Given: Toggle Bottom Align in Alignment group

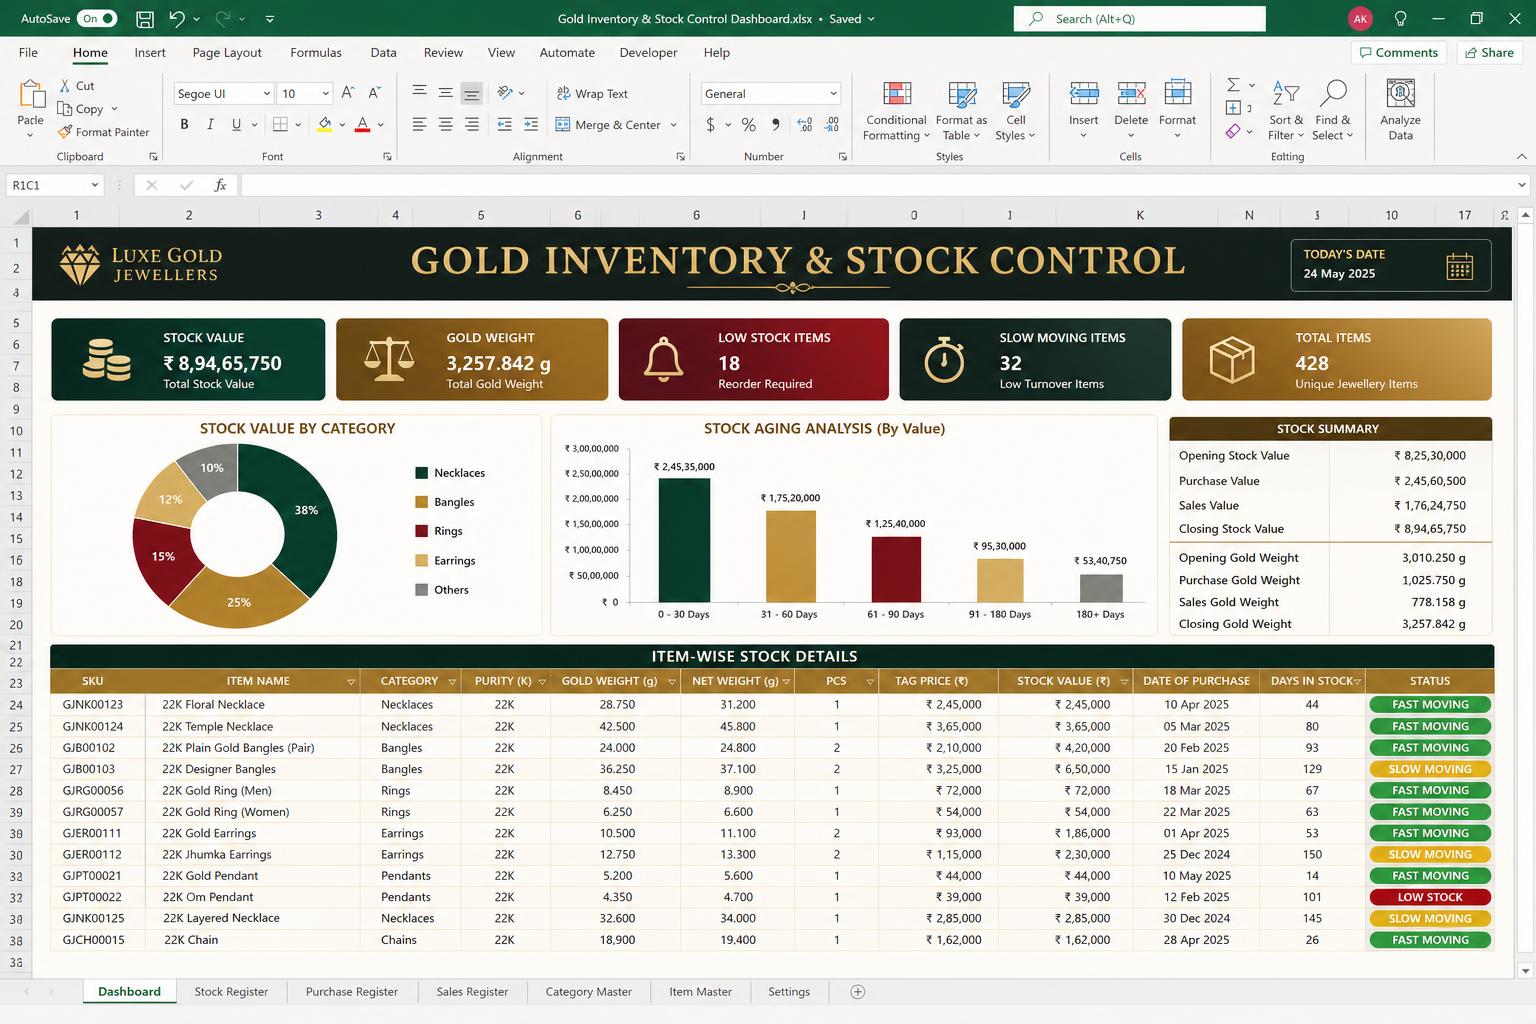Looking at the screenshot, I should click(x=472, y=93).
